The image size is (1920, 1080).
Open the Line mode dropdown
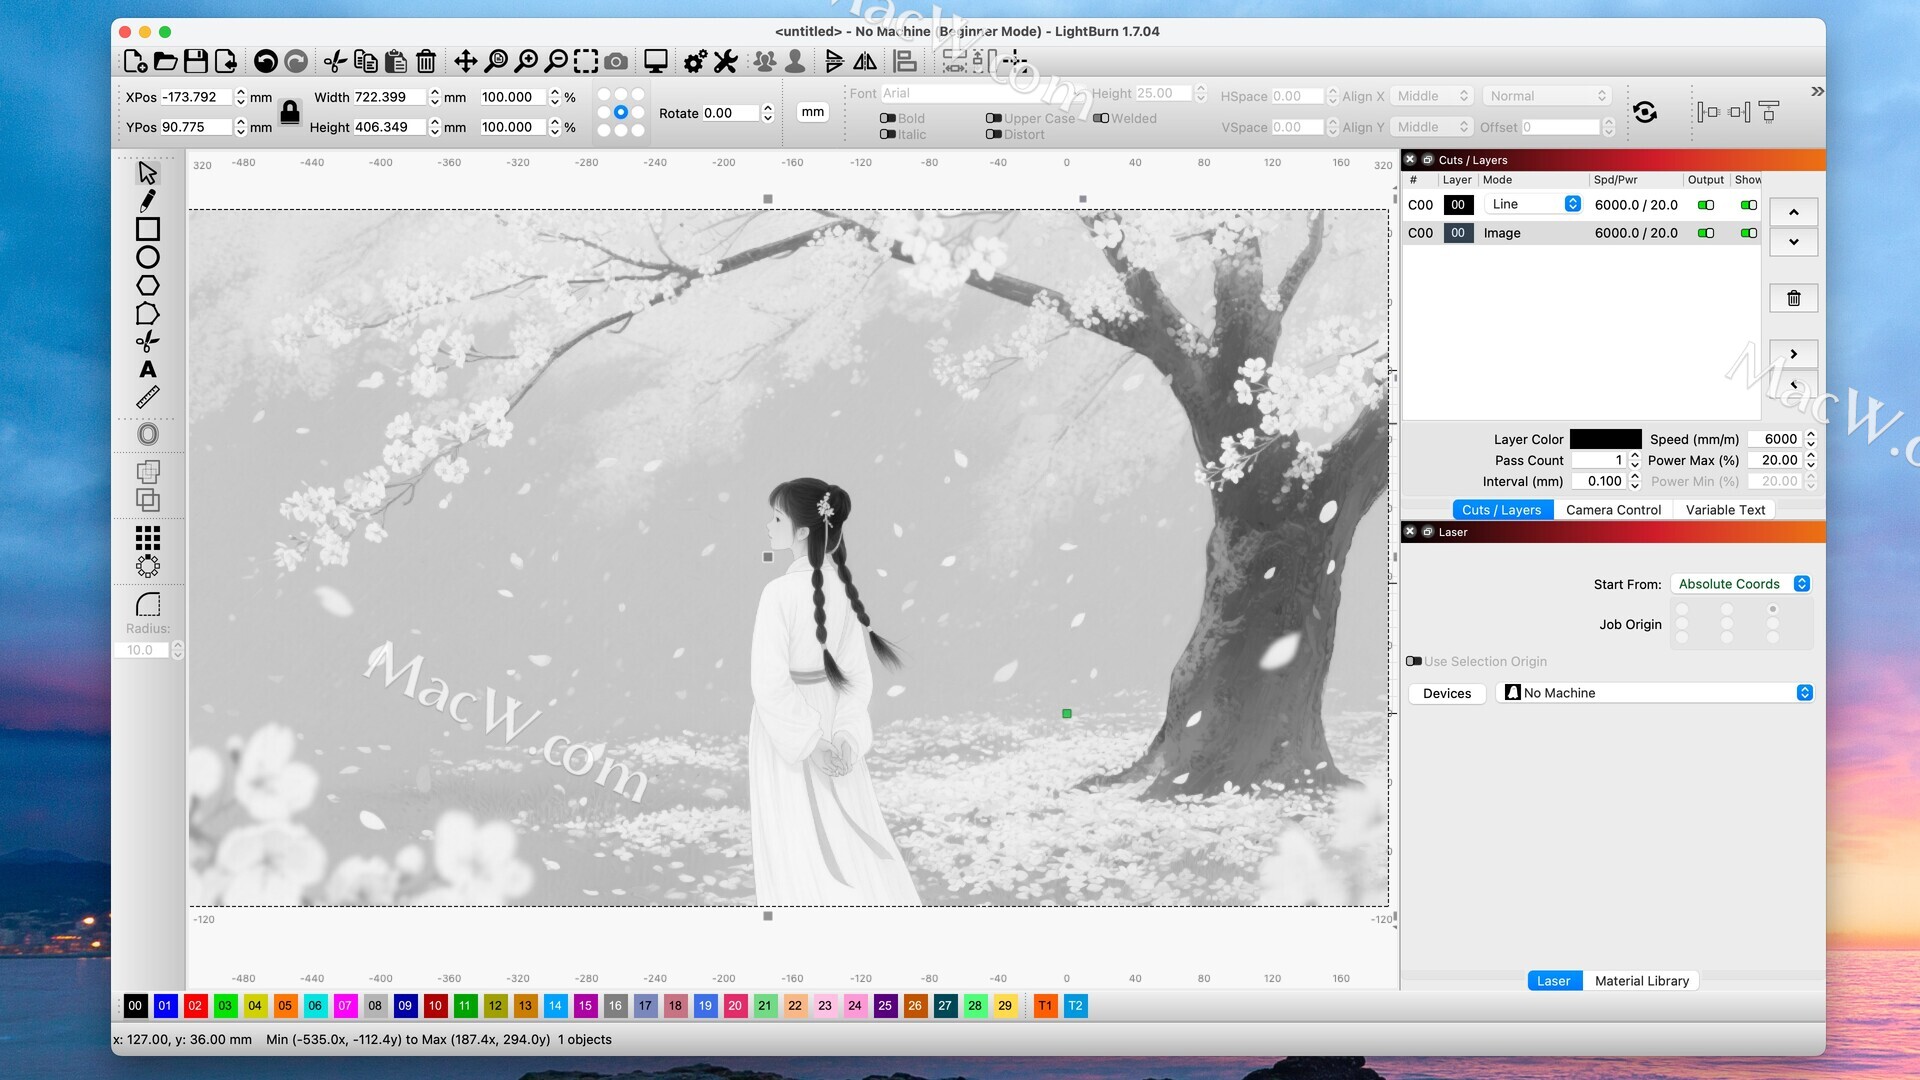pyautogui.click(x=1533, y=204)
